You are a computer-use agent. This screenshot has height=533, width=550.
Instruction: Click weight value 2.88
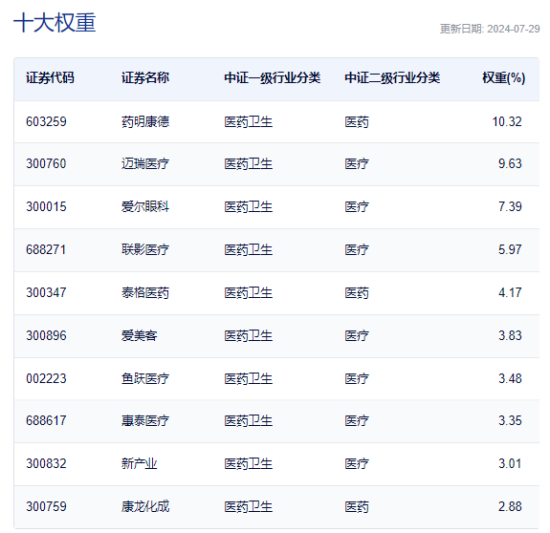coord(510,506)
